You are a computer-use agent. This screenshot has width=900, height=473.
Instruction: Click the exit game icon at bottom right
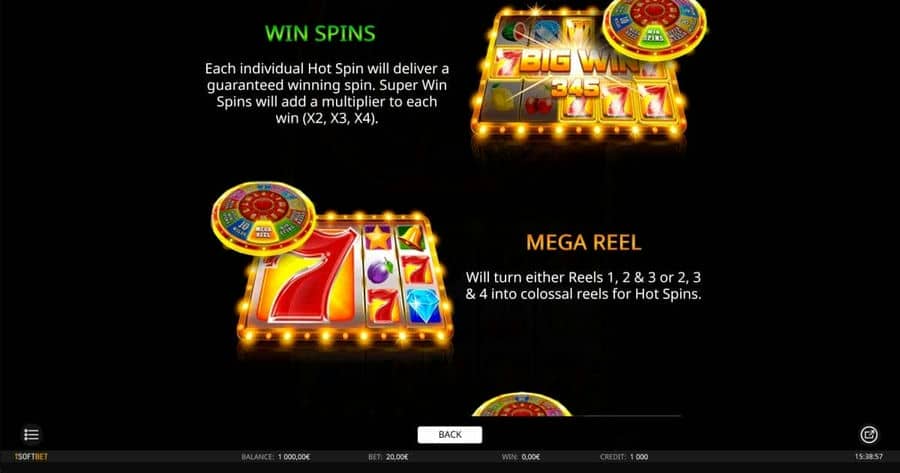point(869,435)
